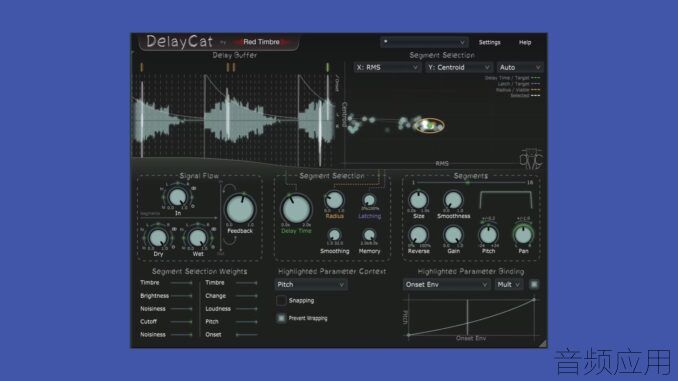The image size is (678, 381).
Task: Disable the Prevent Wrapping checkbox
Action: click(281, 318)
